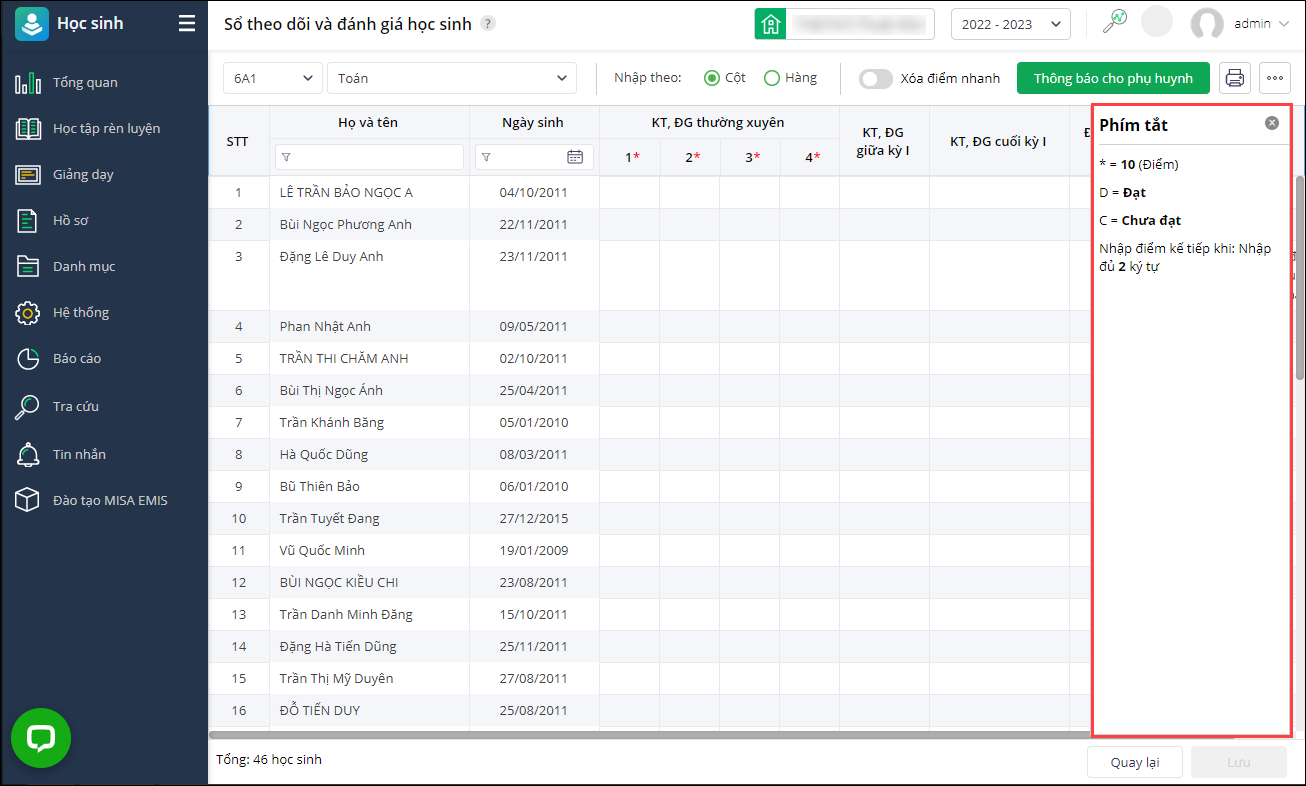Open Tra cứu in the sidebar
Viewport: 1306px width, 786px height.
[76, 407]
